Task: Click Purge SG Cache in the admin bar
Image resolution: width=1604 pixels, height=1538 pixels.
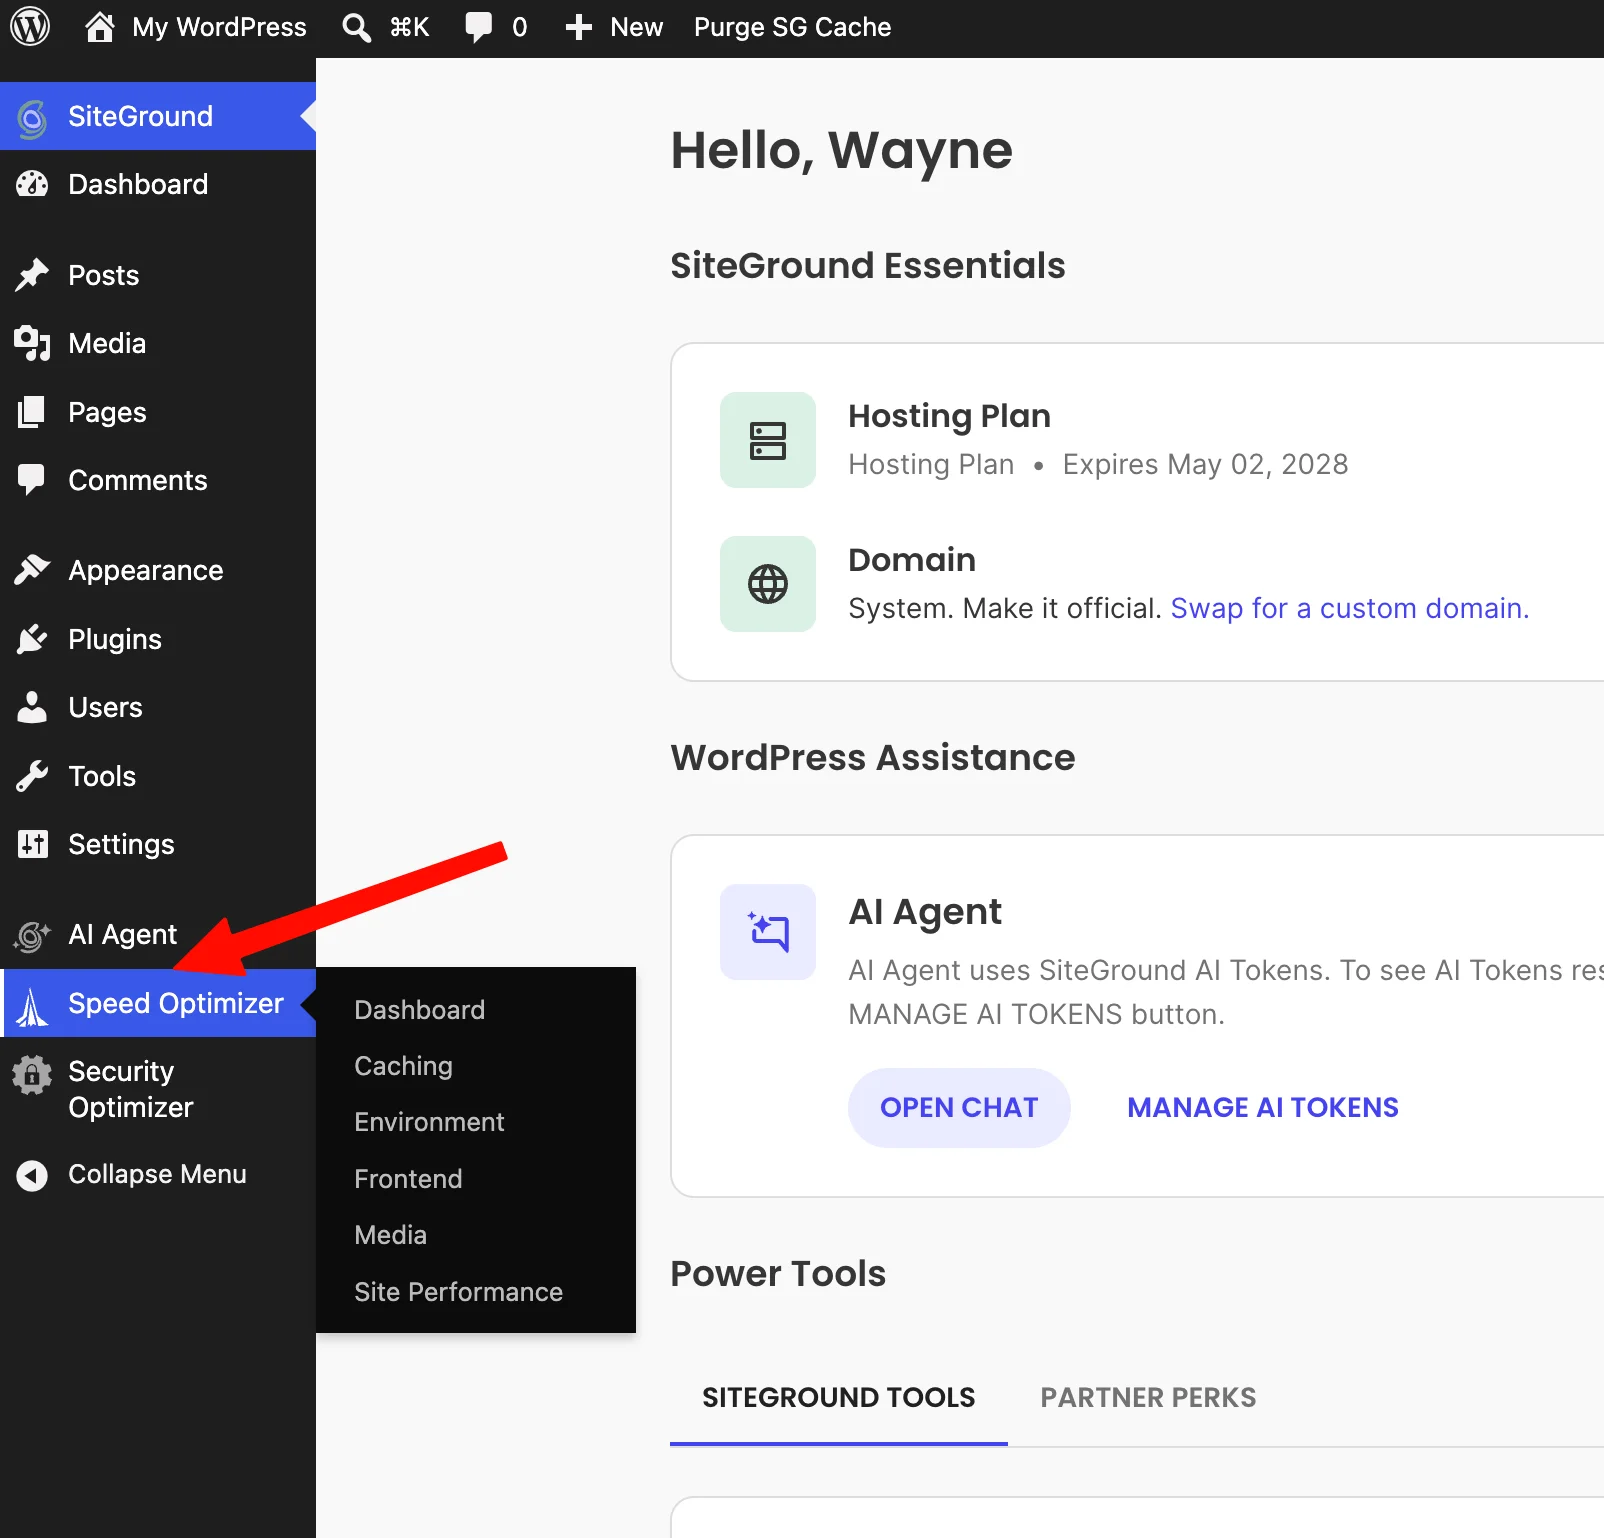Action: [x=793, y=27]
